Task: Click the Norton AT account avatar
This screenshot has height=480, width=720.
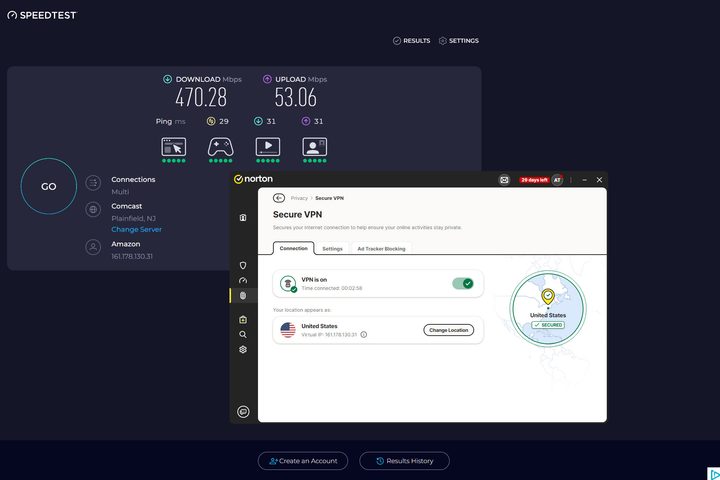Action: 557,180
